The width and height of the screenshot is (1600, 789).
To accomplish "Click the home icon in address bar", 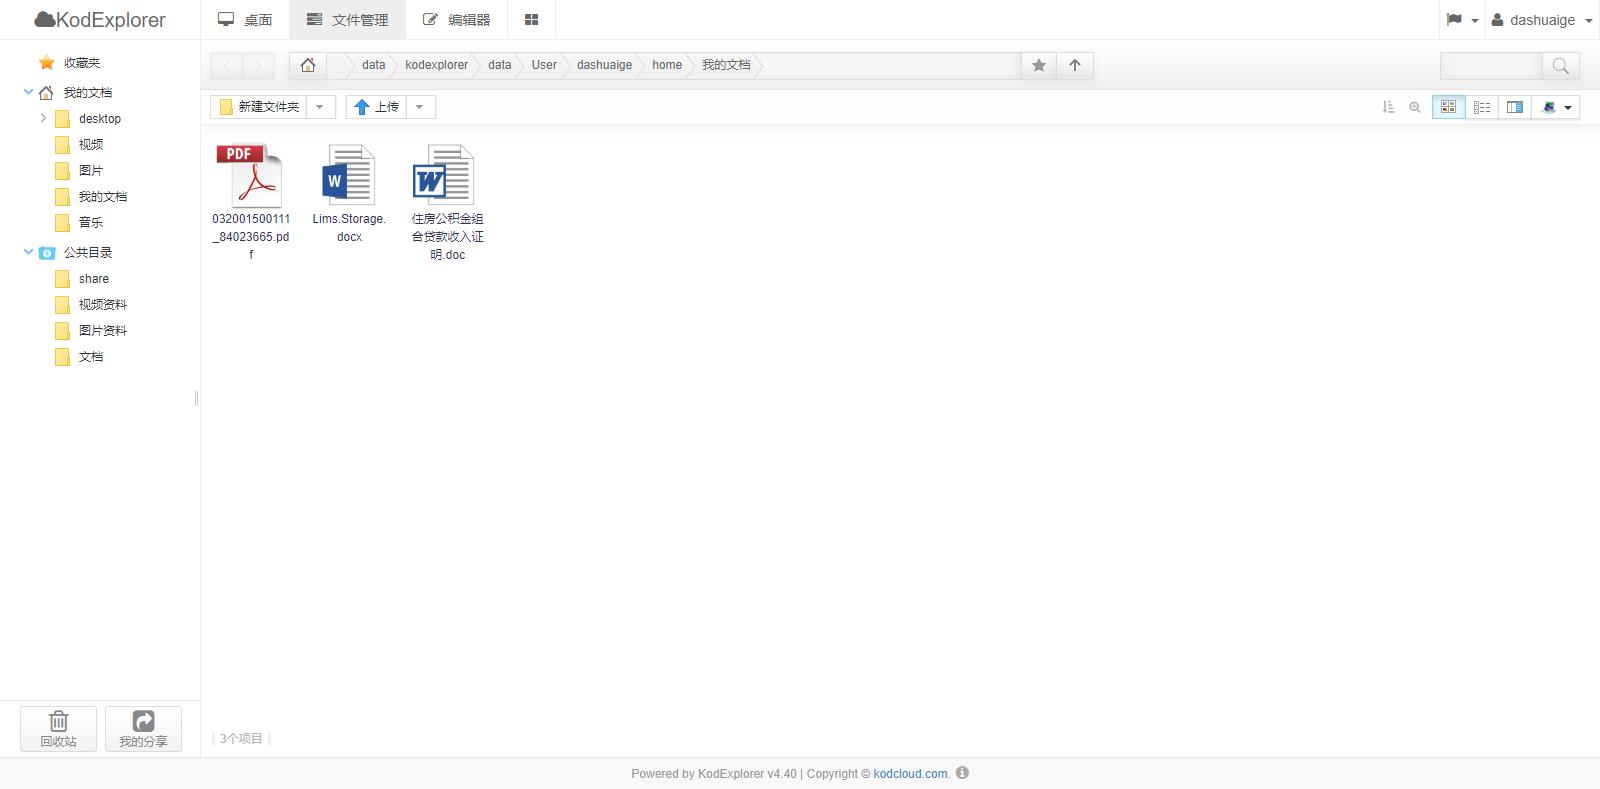I will [308, 66].
